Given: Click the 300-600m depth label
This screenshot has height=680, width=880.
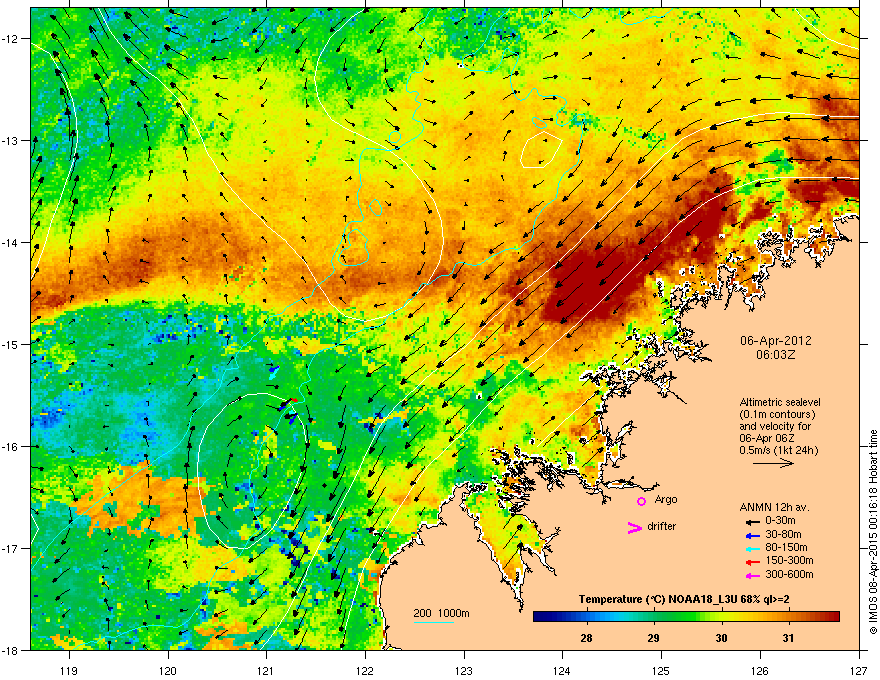Looking at the screenshot, I should pyautogui.click(x=789, y=574).
